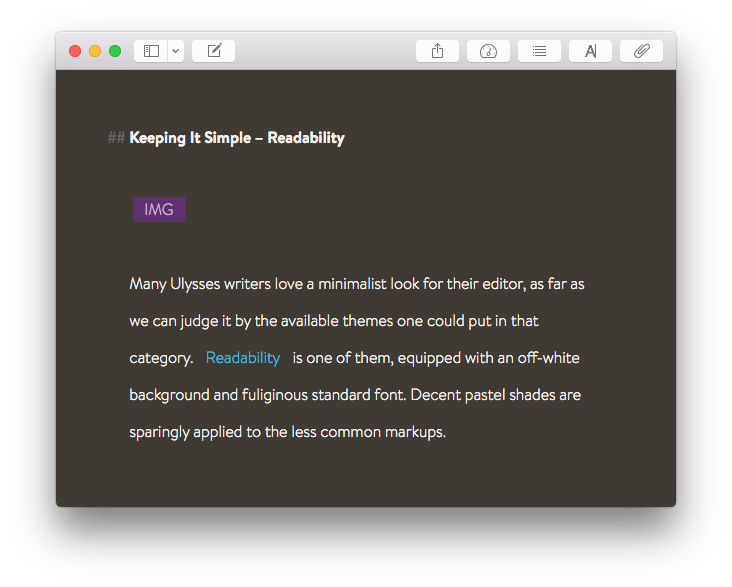Image resolution: width=732 pixels, height=587 pixels.
Task: Click the line 'we can judge it by the available themes'
Action: point(334,321)
